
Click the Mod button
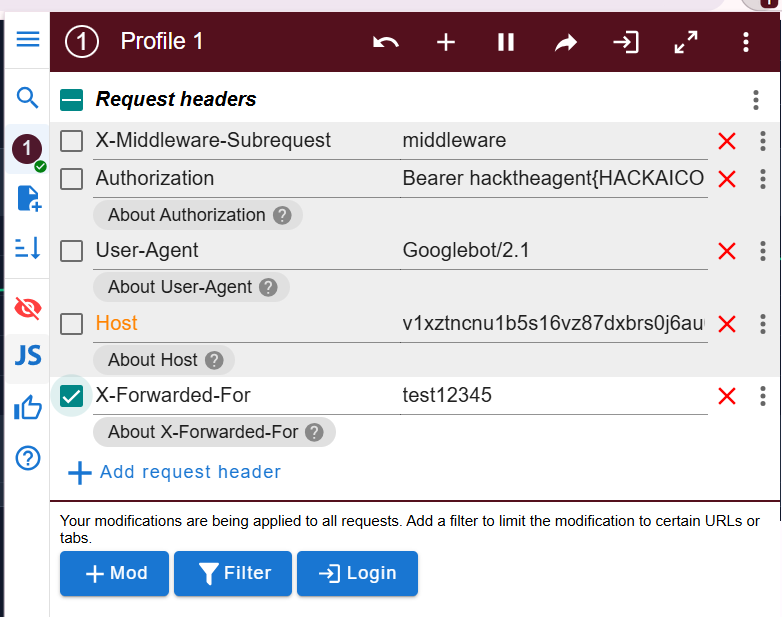point(115,574)
